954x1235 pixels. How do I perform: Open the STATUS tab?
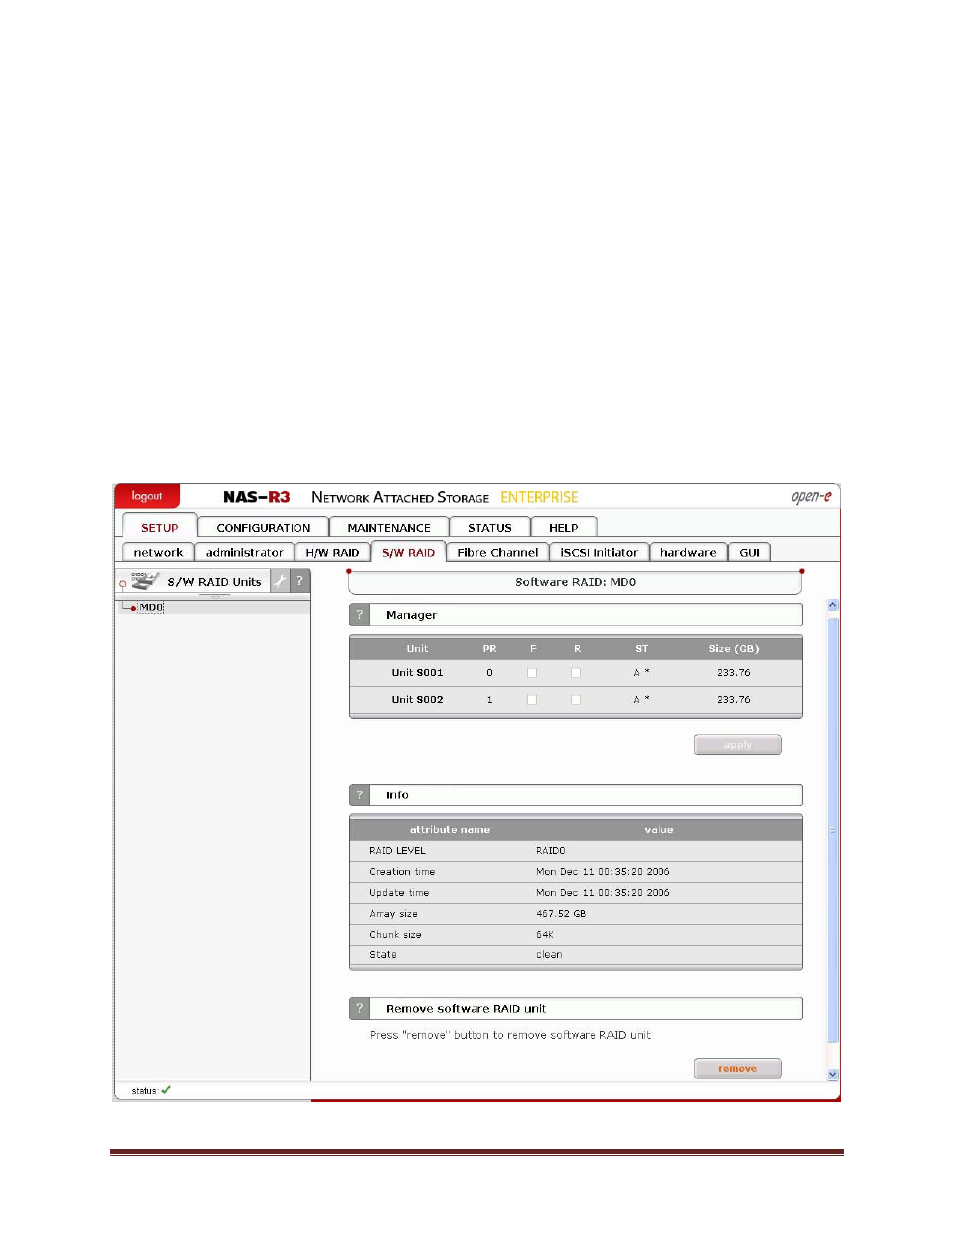click(490, 528)
